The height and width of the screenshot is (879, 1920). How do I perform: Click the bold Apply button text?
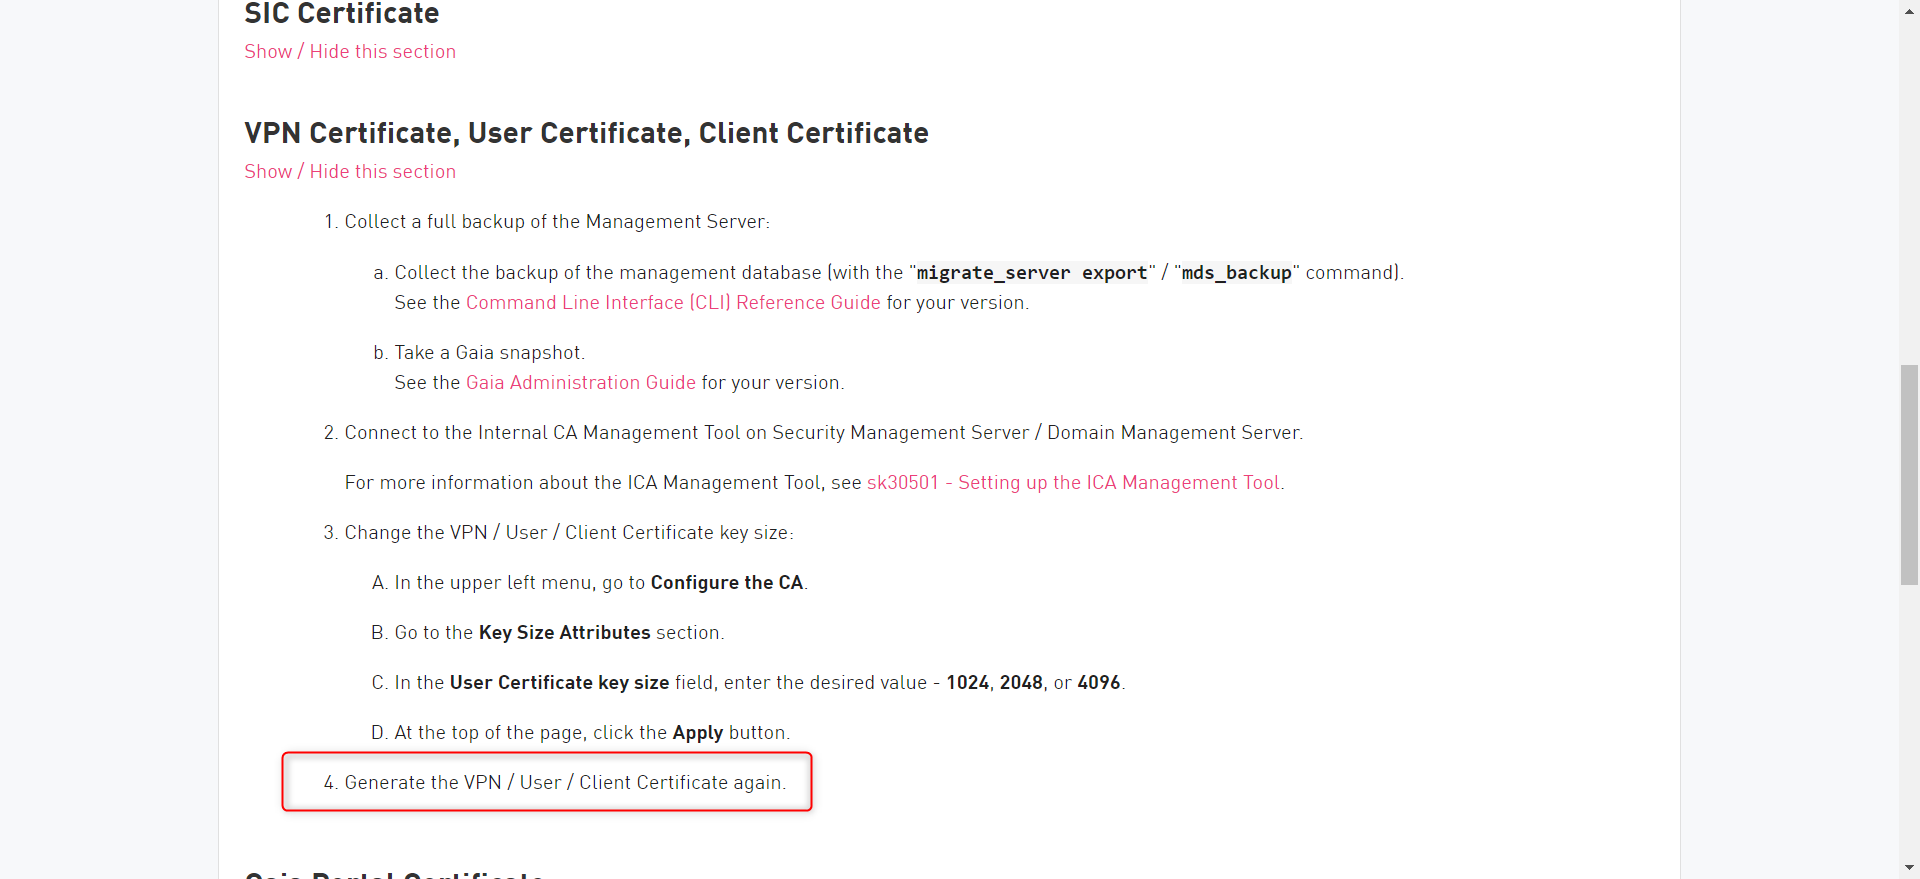click(697, 732)
